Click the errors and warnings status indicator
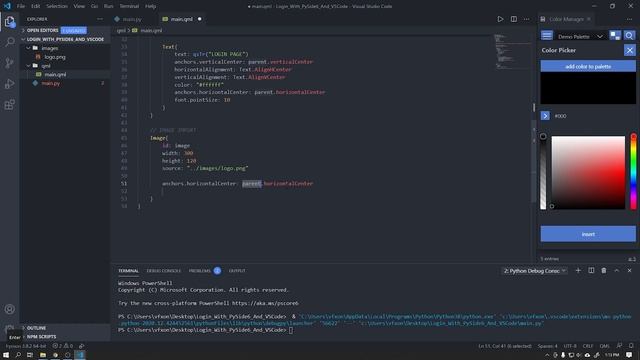Image resolution: width=640 pixels, height=360 pixels. 62,346
